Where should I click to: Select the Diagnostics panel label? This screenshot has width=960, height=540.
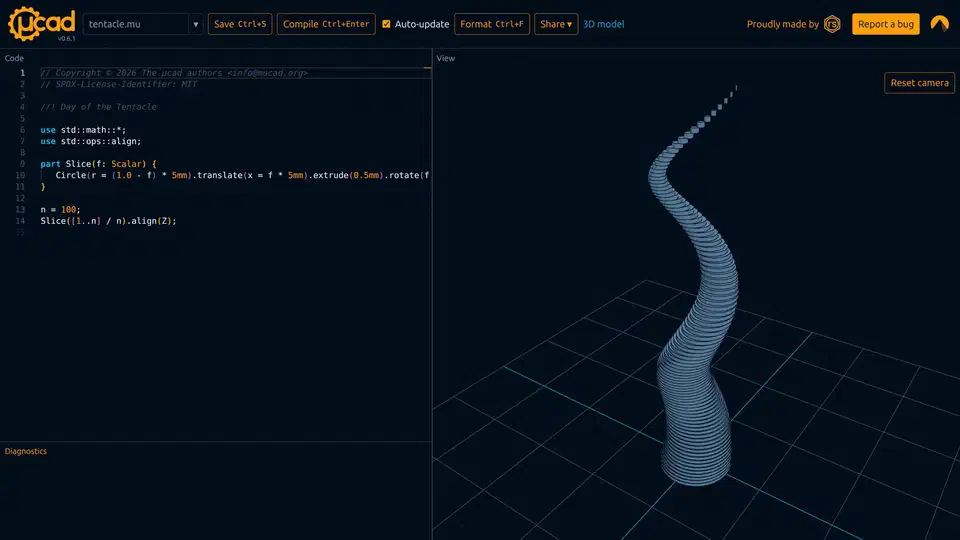[x=26, y=451]
